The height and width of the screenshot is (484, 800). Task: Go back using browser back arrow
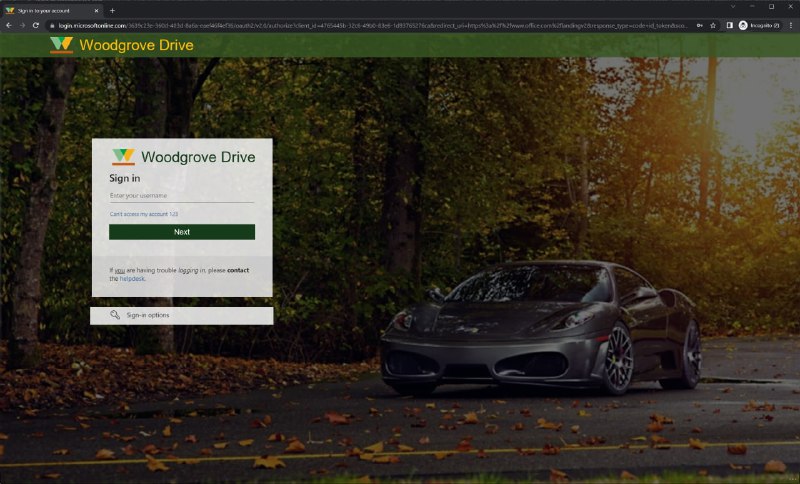tap(9, 25)
